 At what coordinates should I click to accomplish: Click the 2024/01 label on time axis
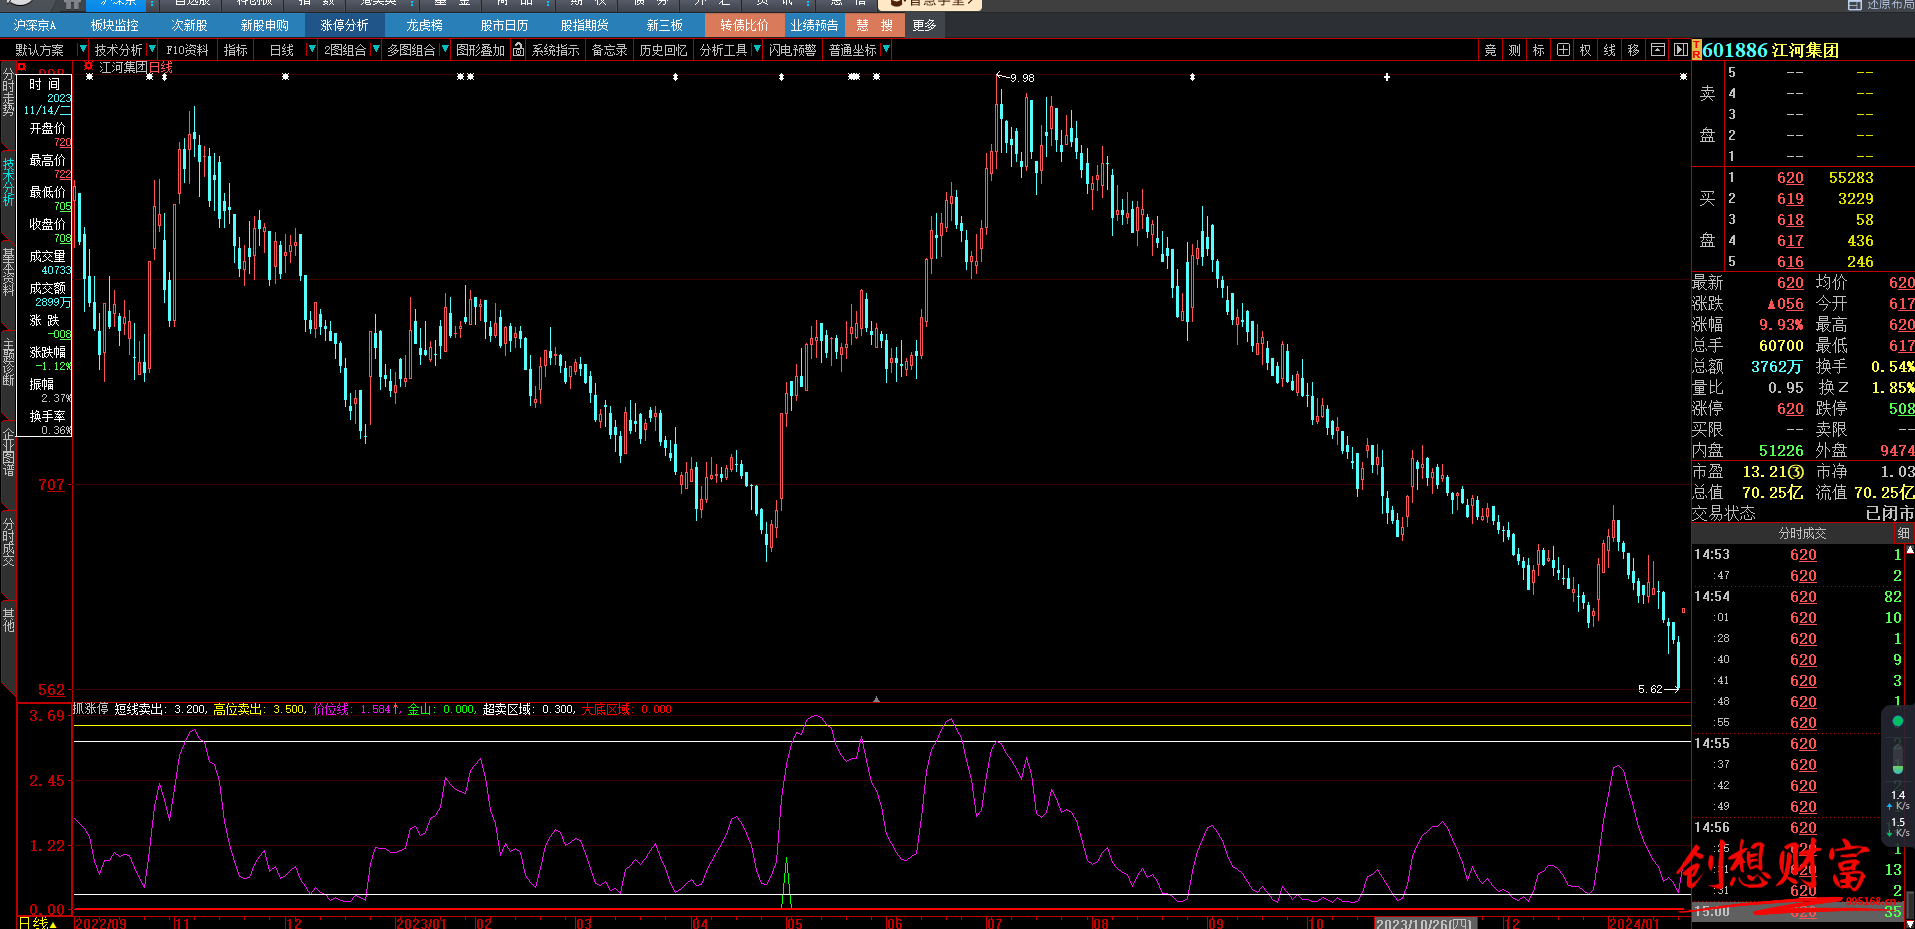[x=1633, y=923]
